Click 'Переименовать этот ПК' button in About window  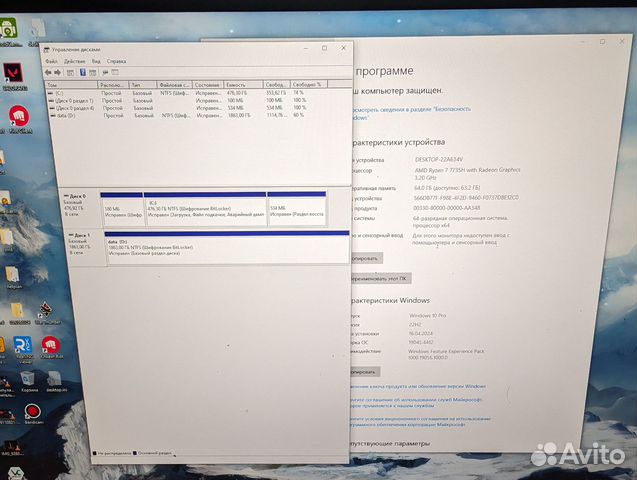click(x=379, y=279)
